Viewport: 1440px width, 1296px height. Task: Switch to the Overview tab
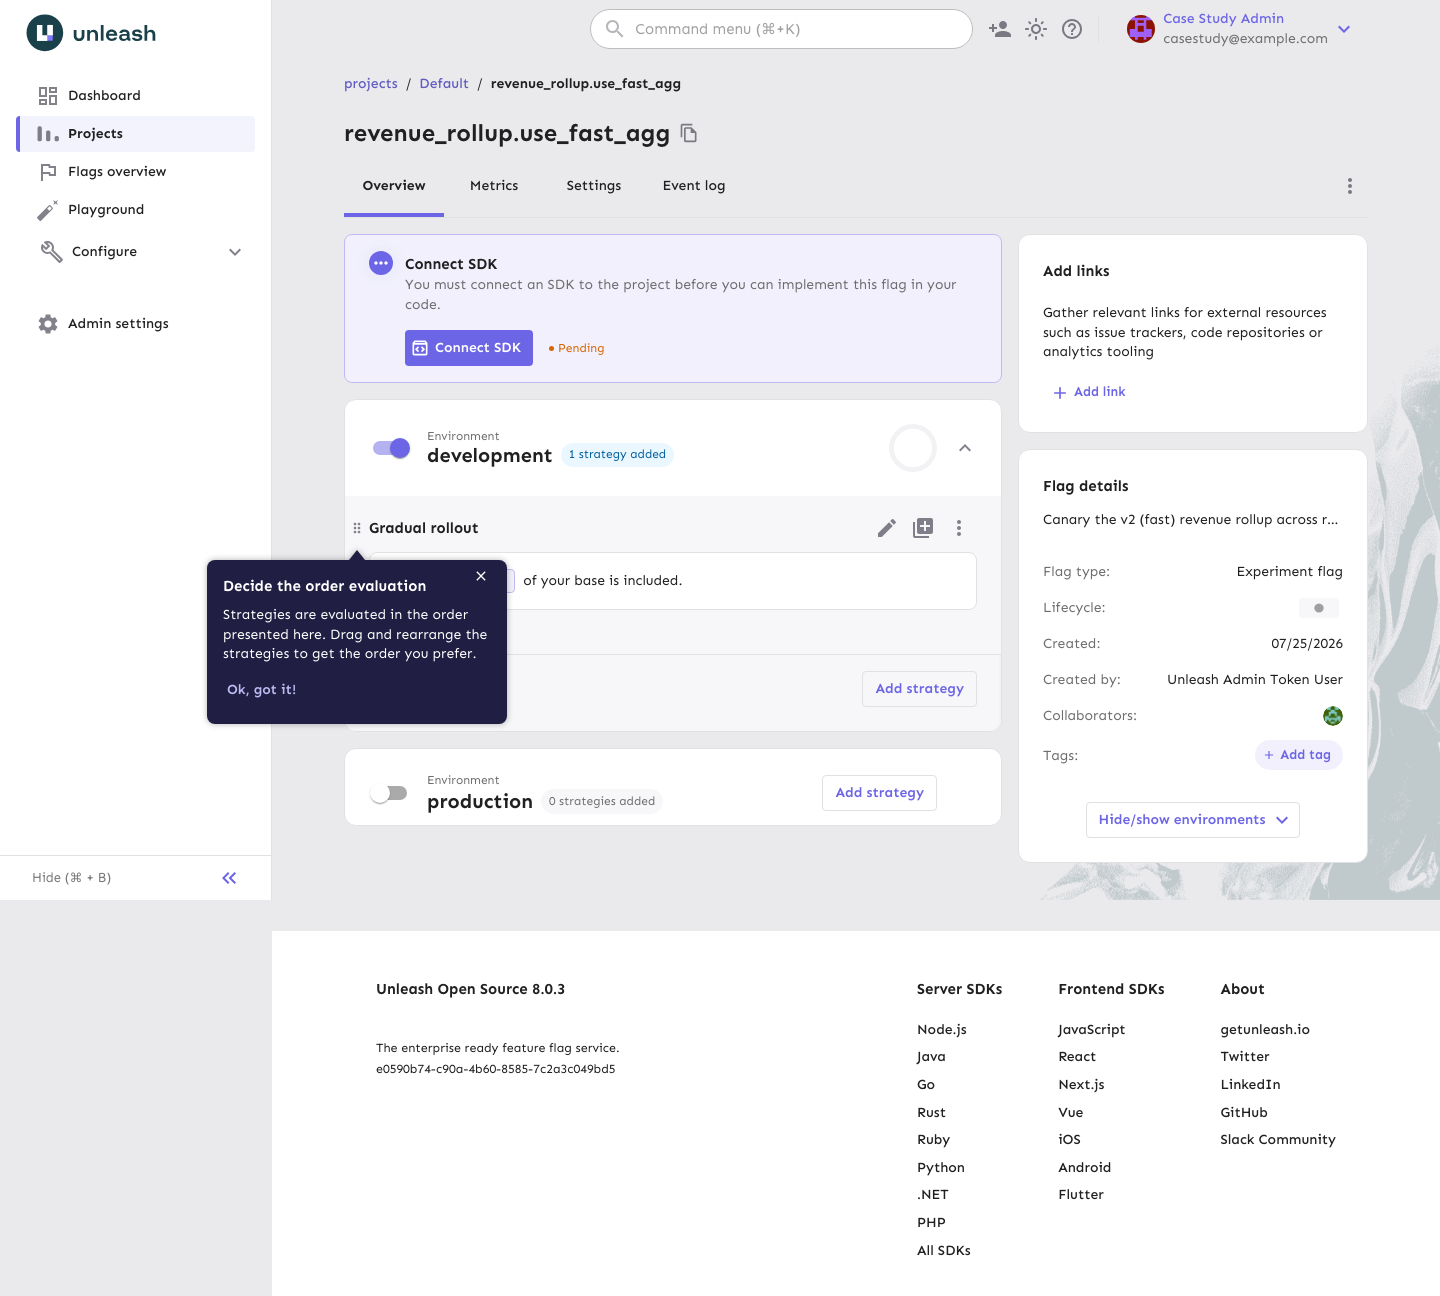[x=394, y=186]
